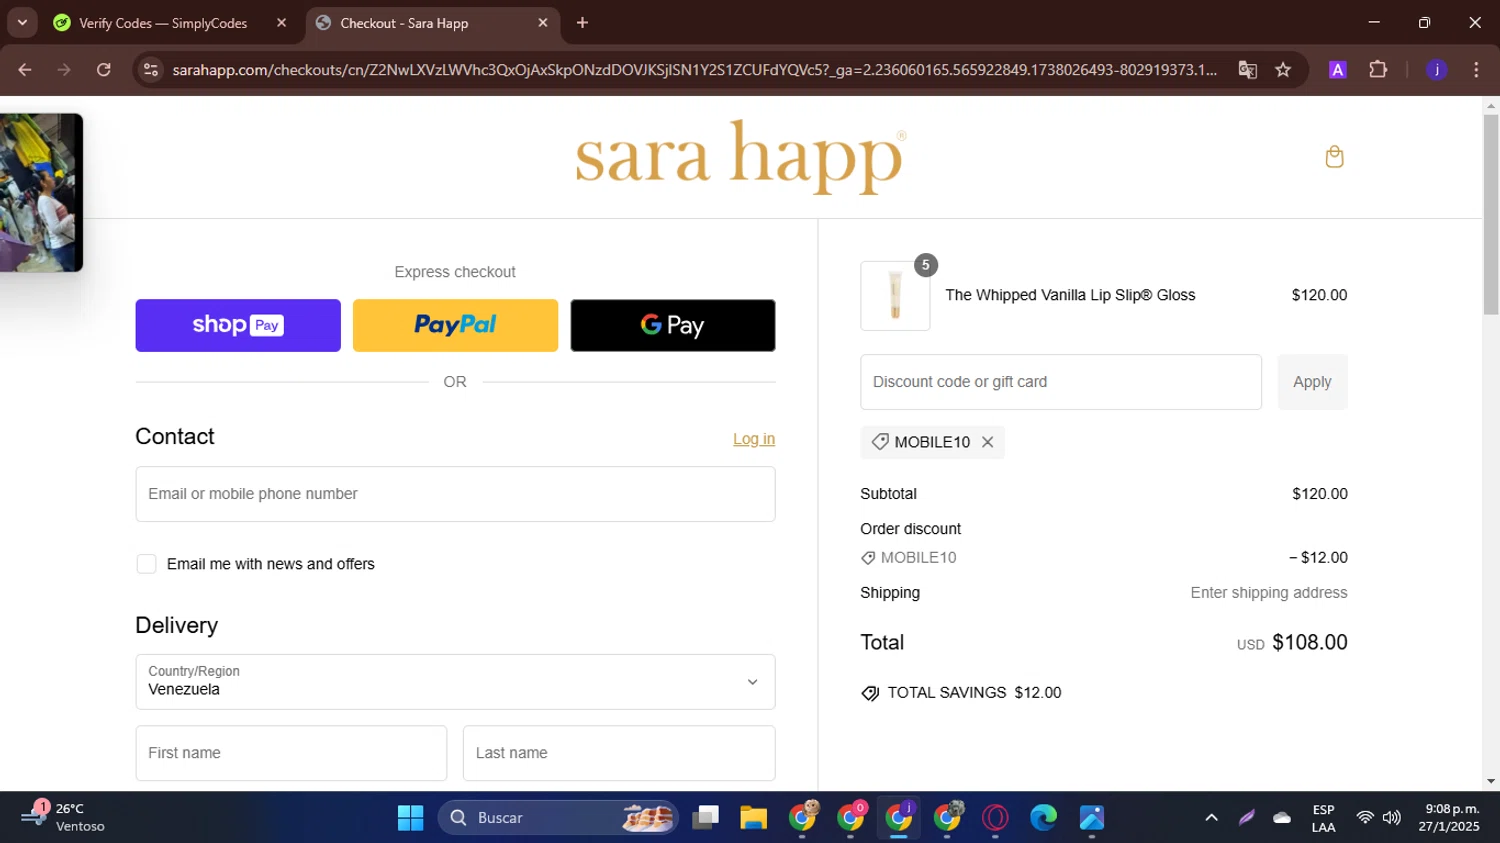Open the clock showing 9:08 p. m.
1500x843 pixels.
(1448, 818)
